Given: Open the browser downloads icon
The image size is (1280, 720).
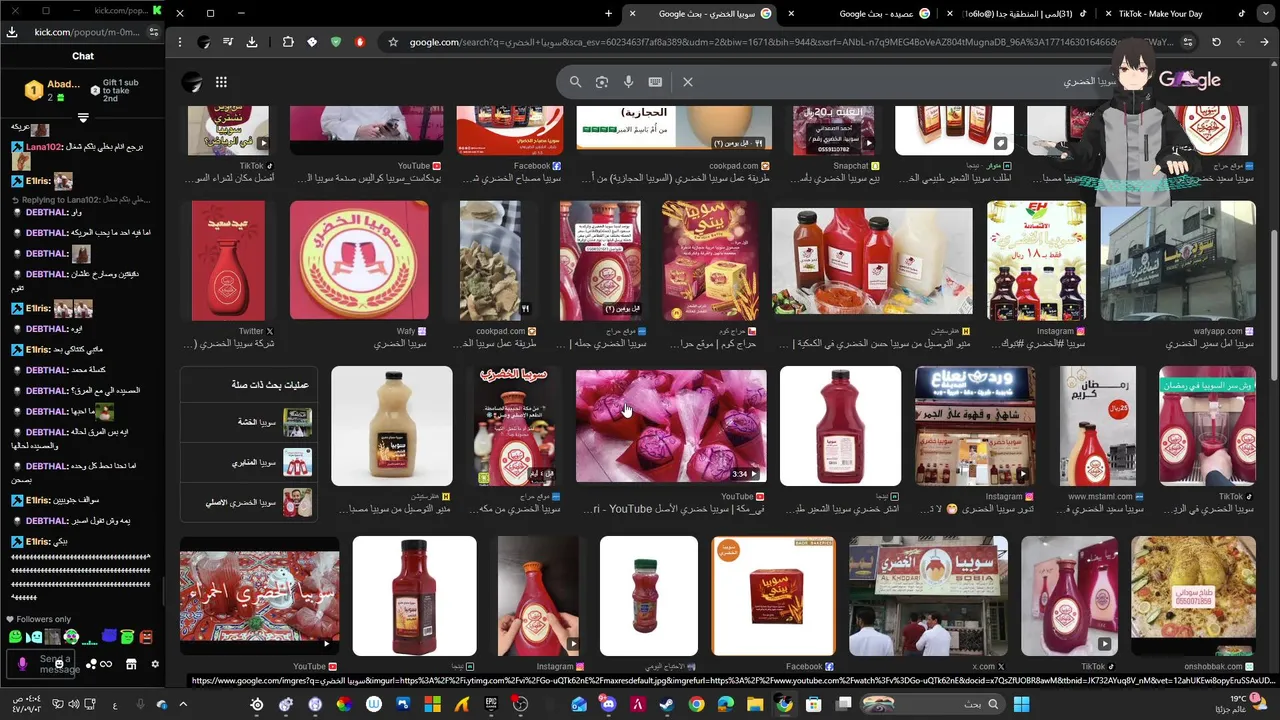Looking at the screenshot, I should 252,42.
